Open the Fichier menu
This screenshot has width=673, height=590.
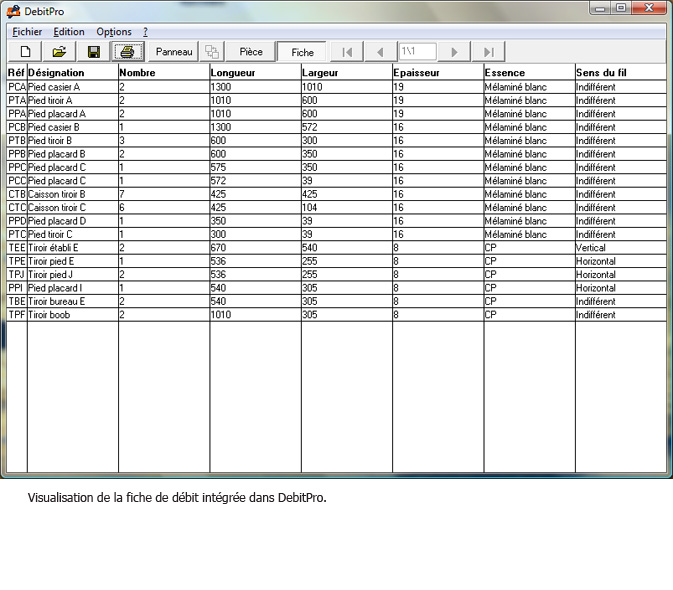tap(27, 32)
